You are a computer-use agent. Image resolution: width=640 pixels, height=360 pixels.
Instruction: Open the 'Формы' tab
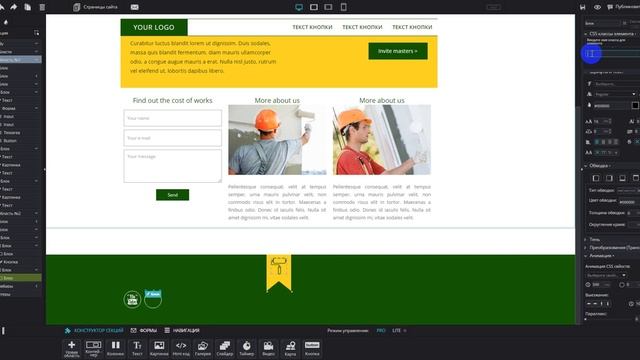click(x=144, y=330)
